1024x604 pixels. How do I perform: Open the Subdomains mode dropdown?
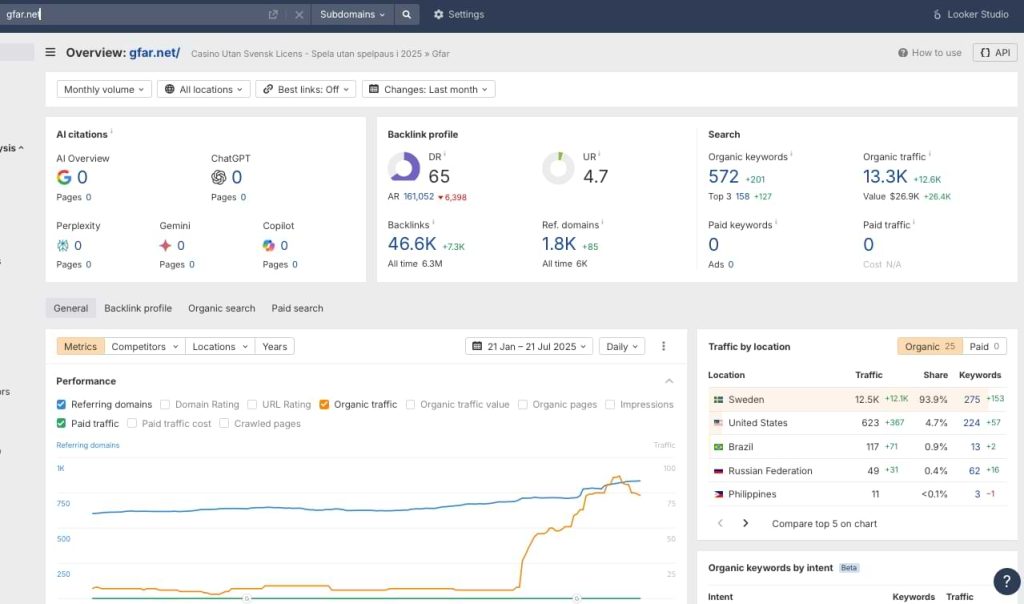tap(352, 15)
